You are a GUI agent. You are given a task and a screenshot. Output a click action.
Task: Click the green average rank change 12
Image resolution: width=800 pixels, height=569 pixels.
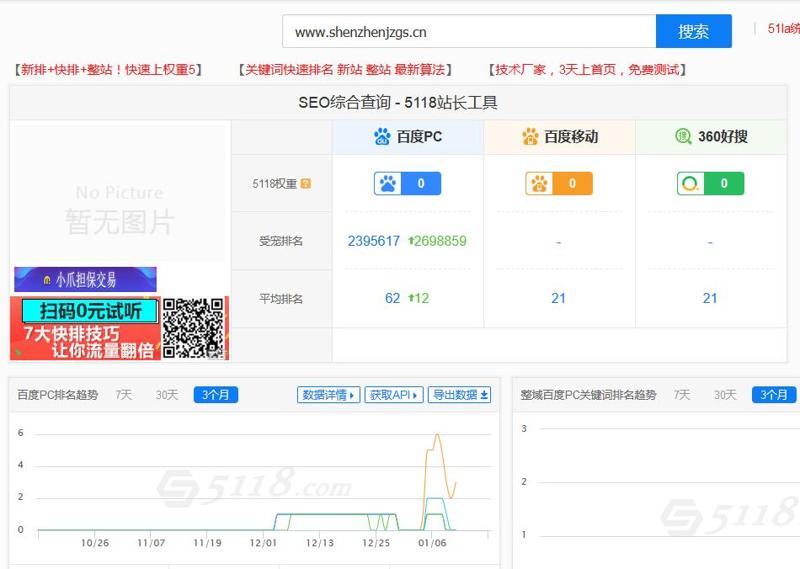coord(418,298)
